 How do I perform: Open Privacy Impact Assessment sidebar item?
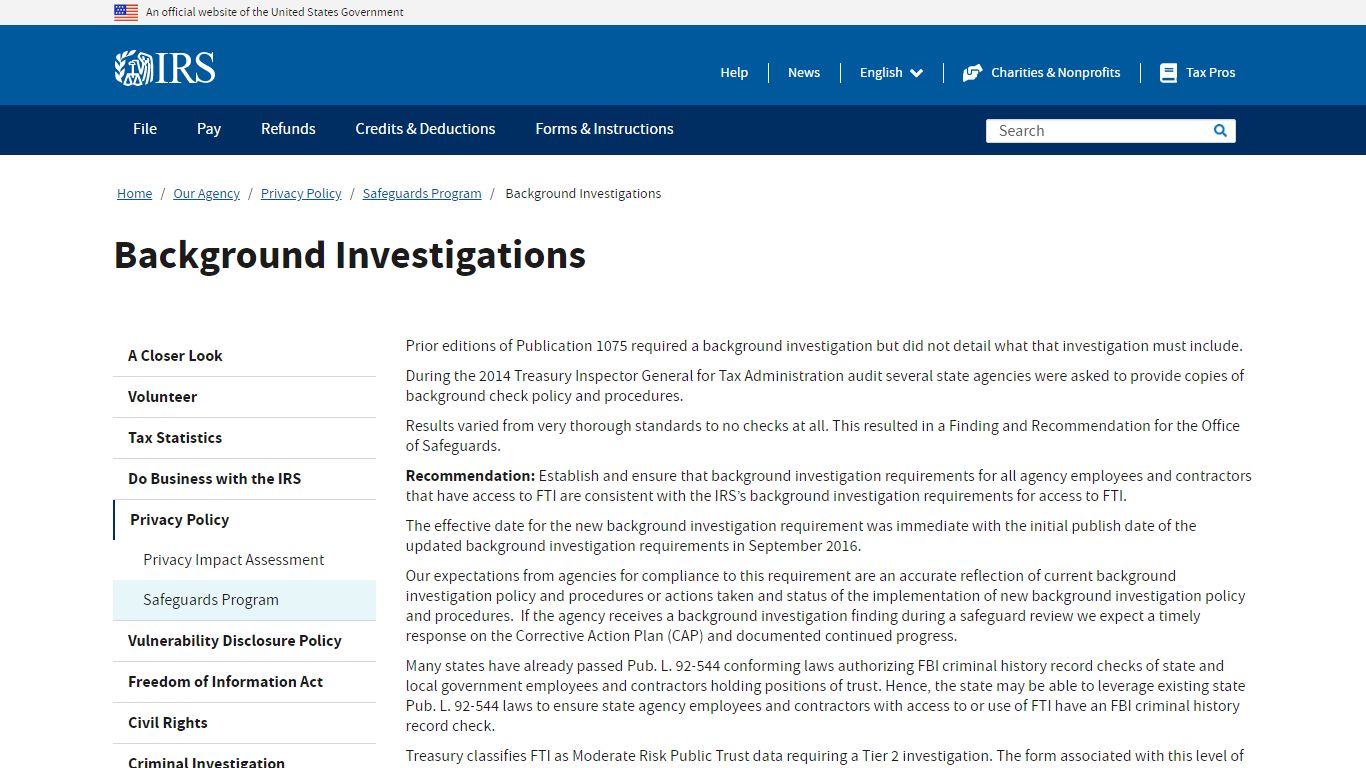click(x=244, y=560)
